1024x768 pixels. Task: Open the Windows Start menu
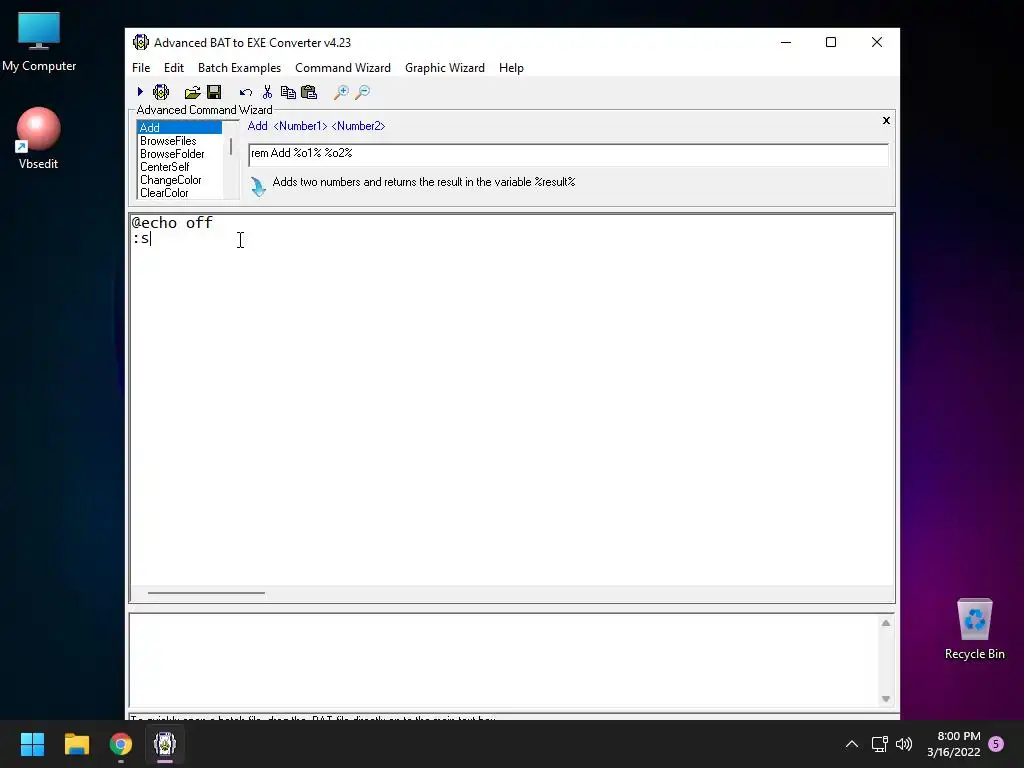pos(32,744)
